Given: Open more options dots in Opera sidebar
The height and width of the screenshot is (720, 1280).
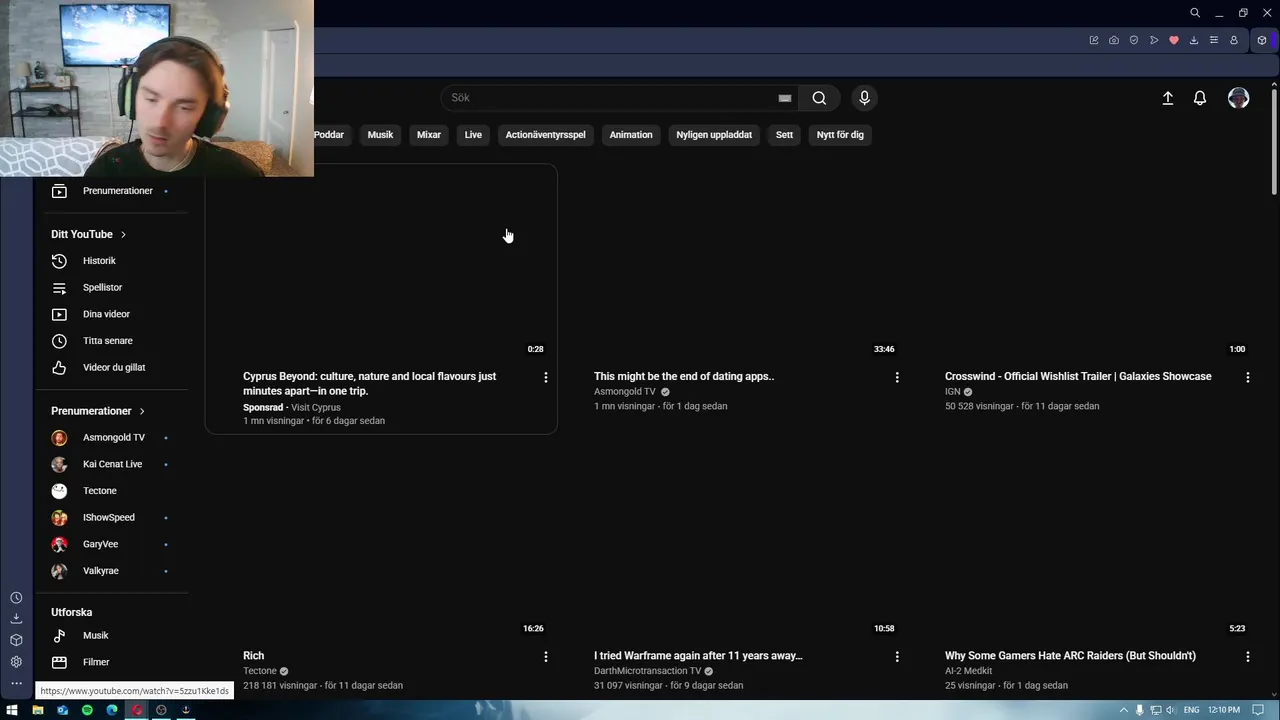Looking at the screenshot, I should pos(16,684).
